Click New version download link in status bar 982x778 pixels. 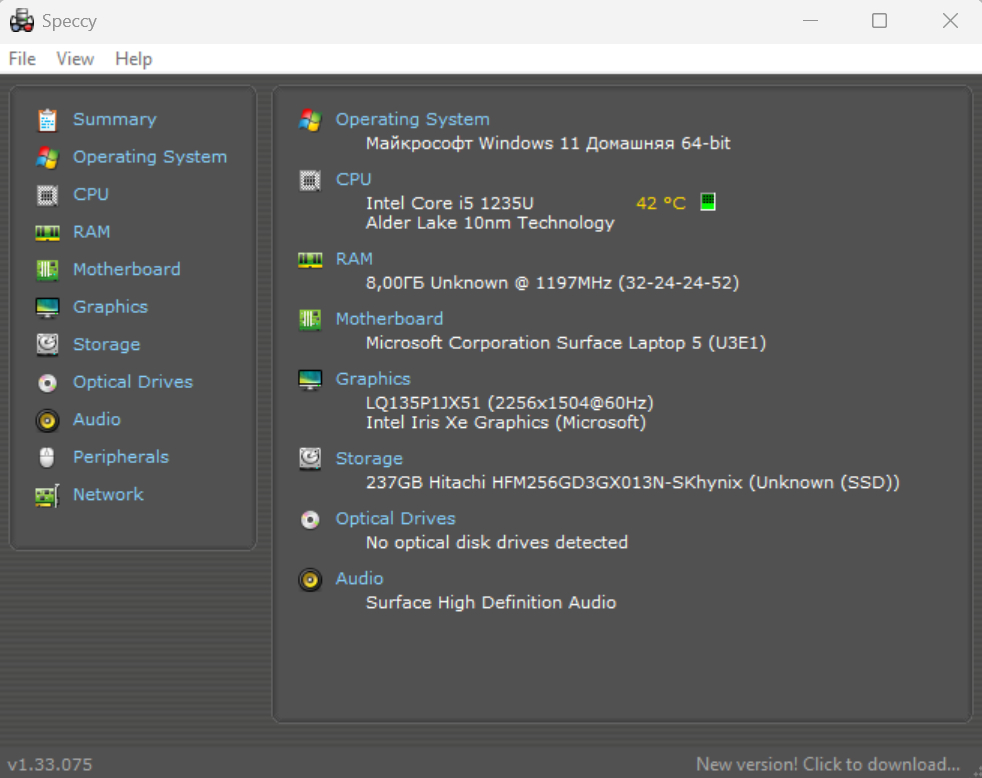(828, 764)
